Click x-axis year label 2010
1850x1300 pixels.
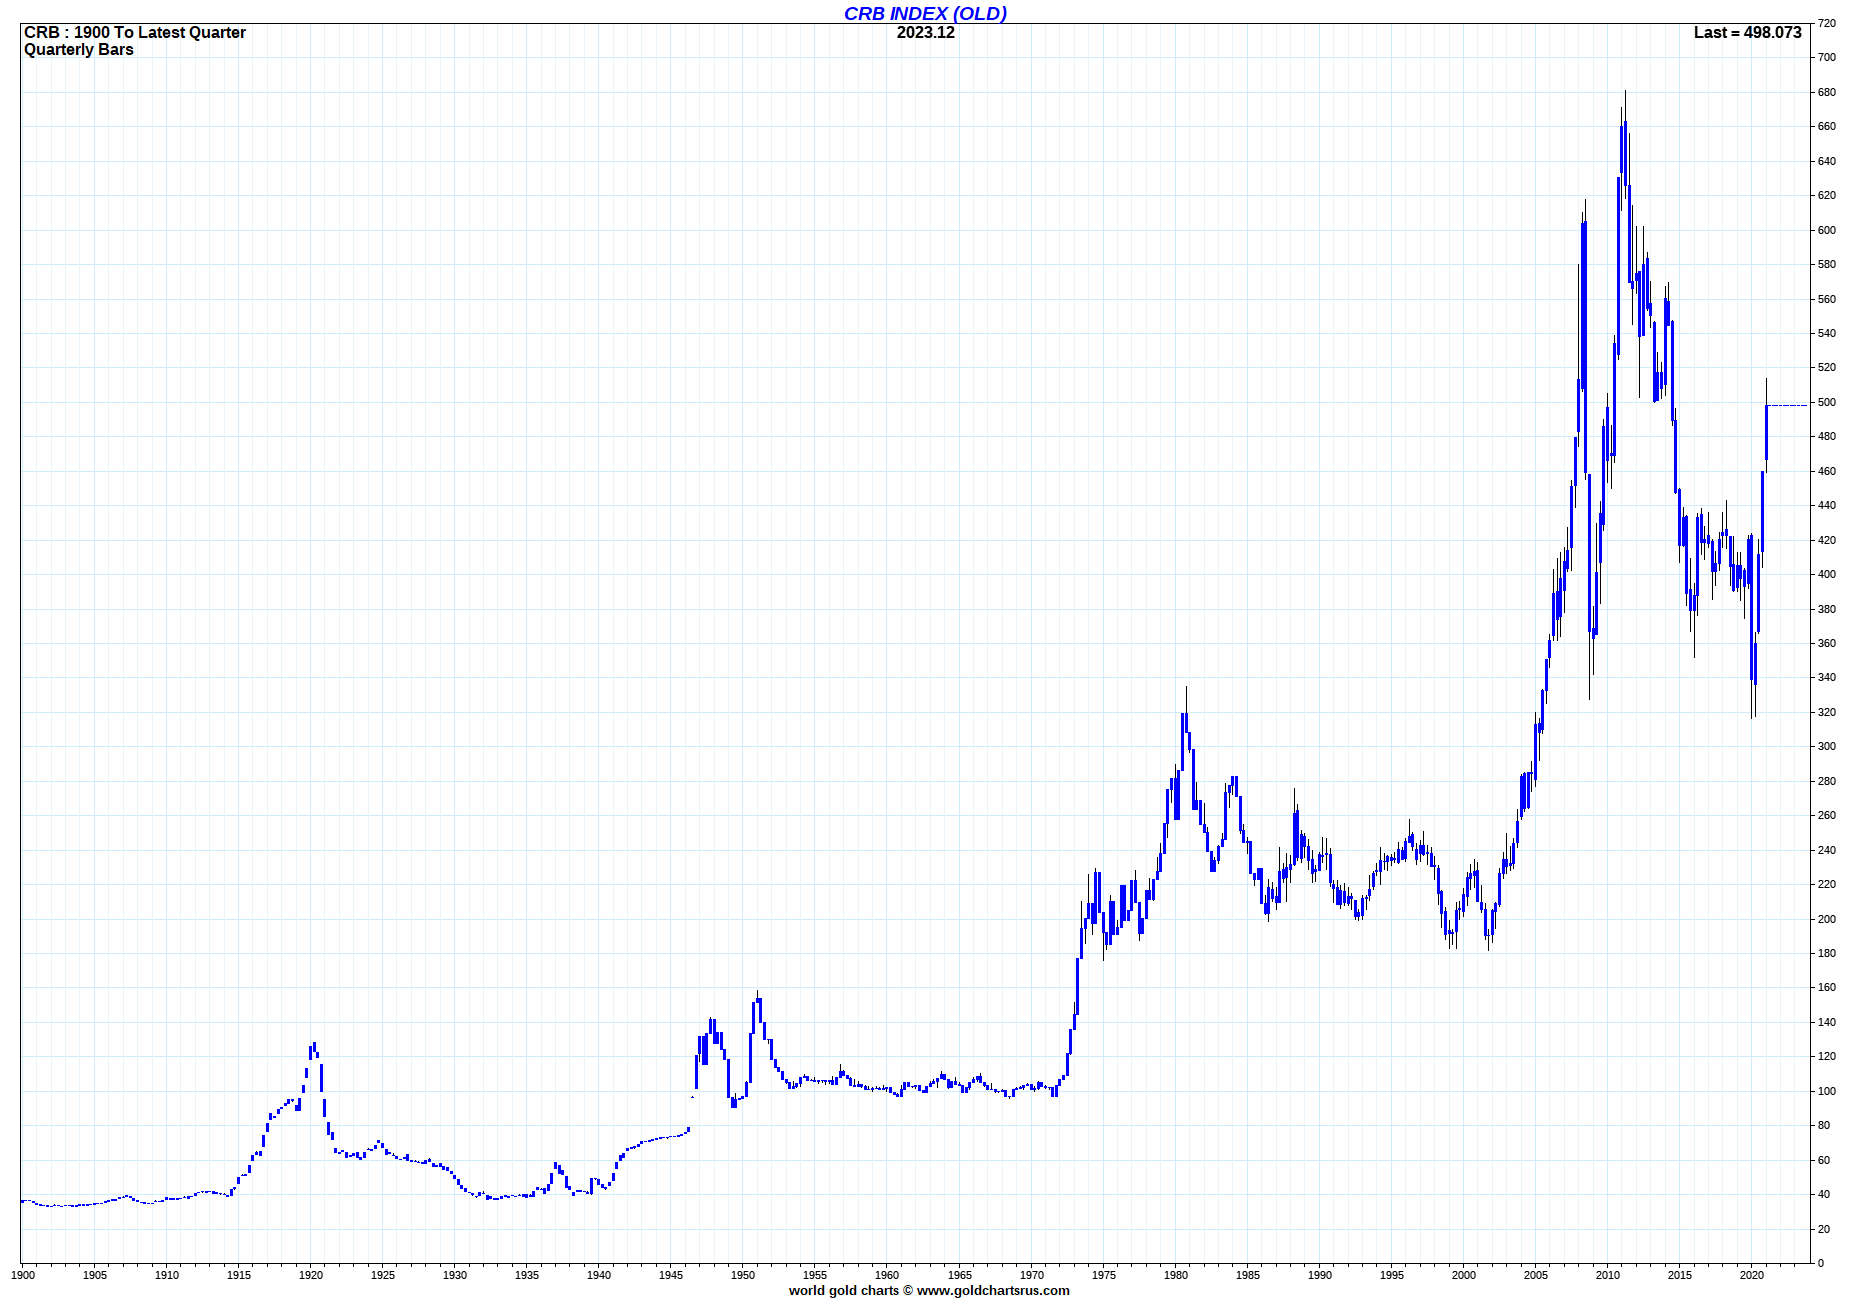(1608, 1274)
